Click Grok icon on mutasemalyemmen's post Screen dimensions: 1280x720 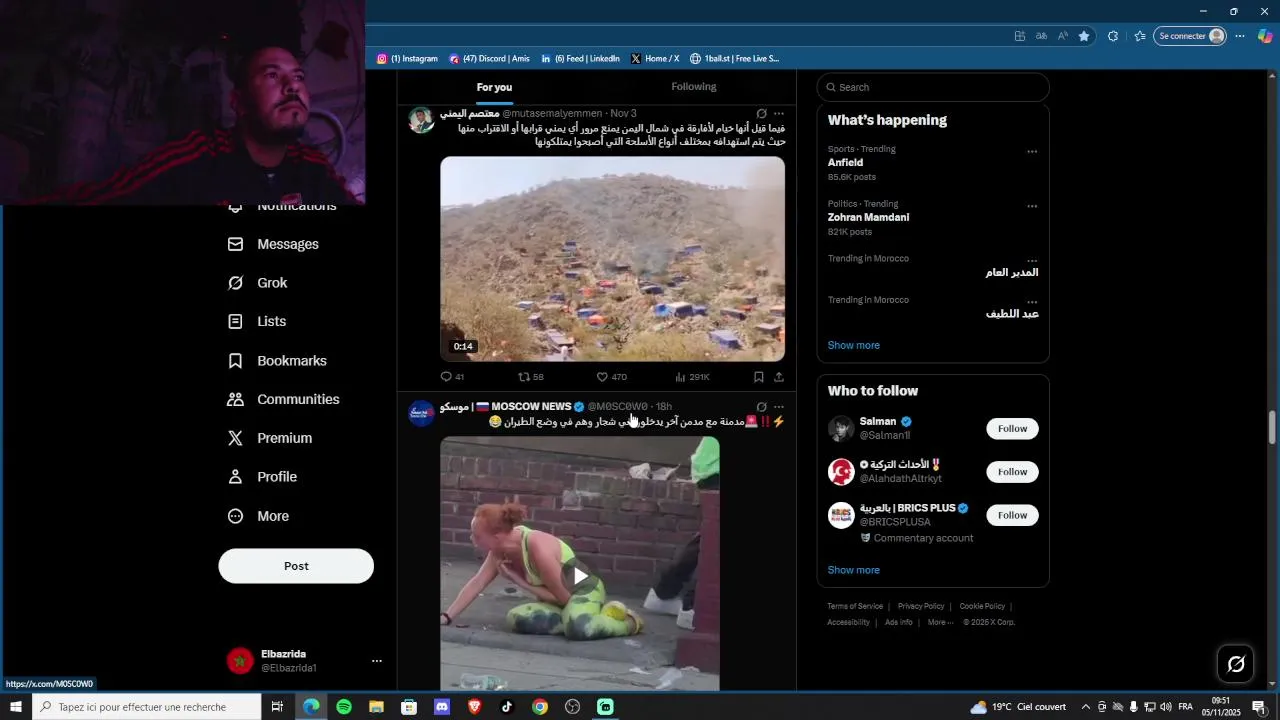tap(762, 114)
